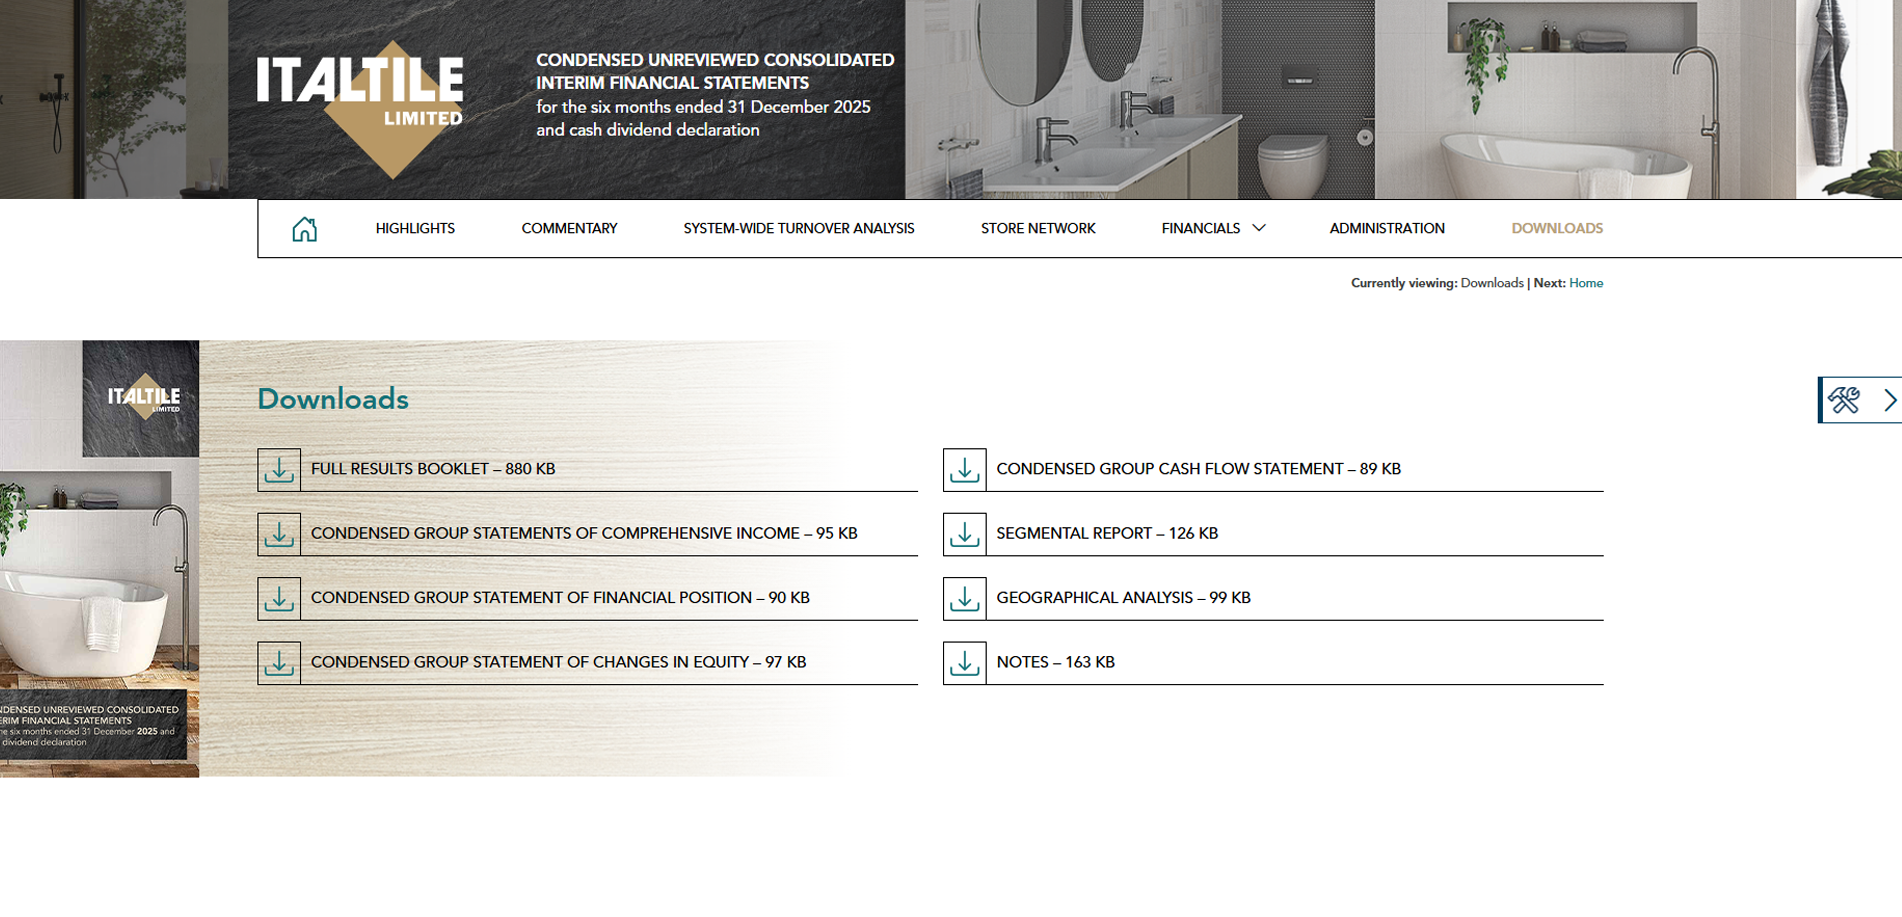
Task: Click download icon for Geographical Analysis
Action: tap(965, 598)
